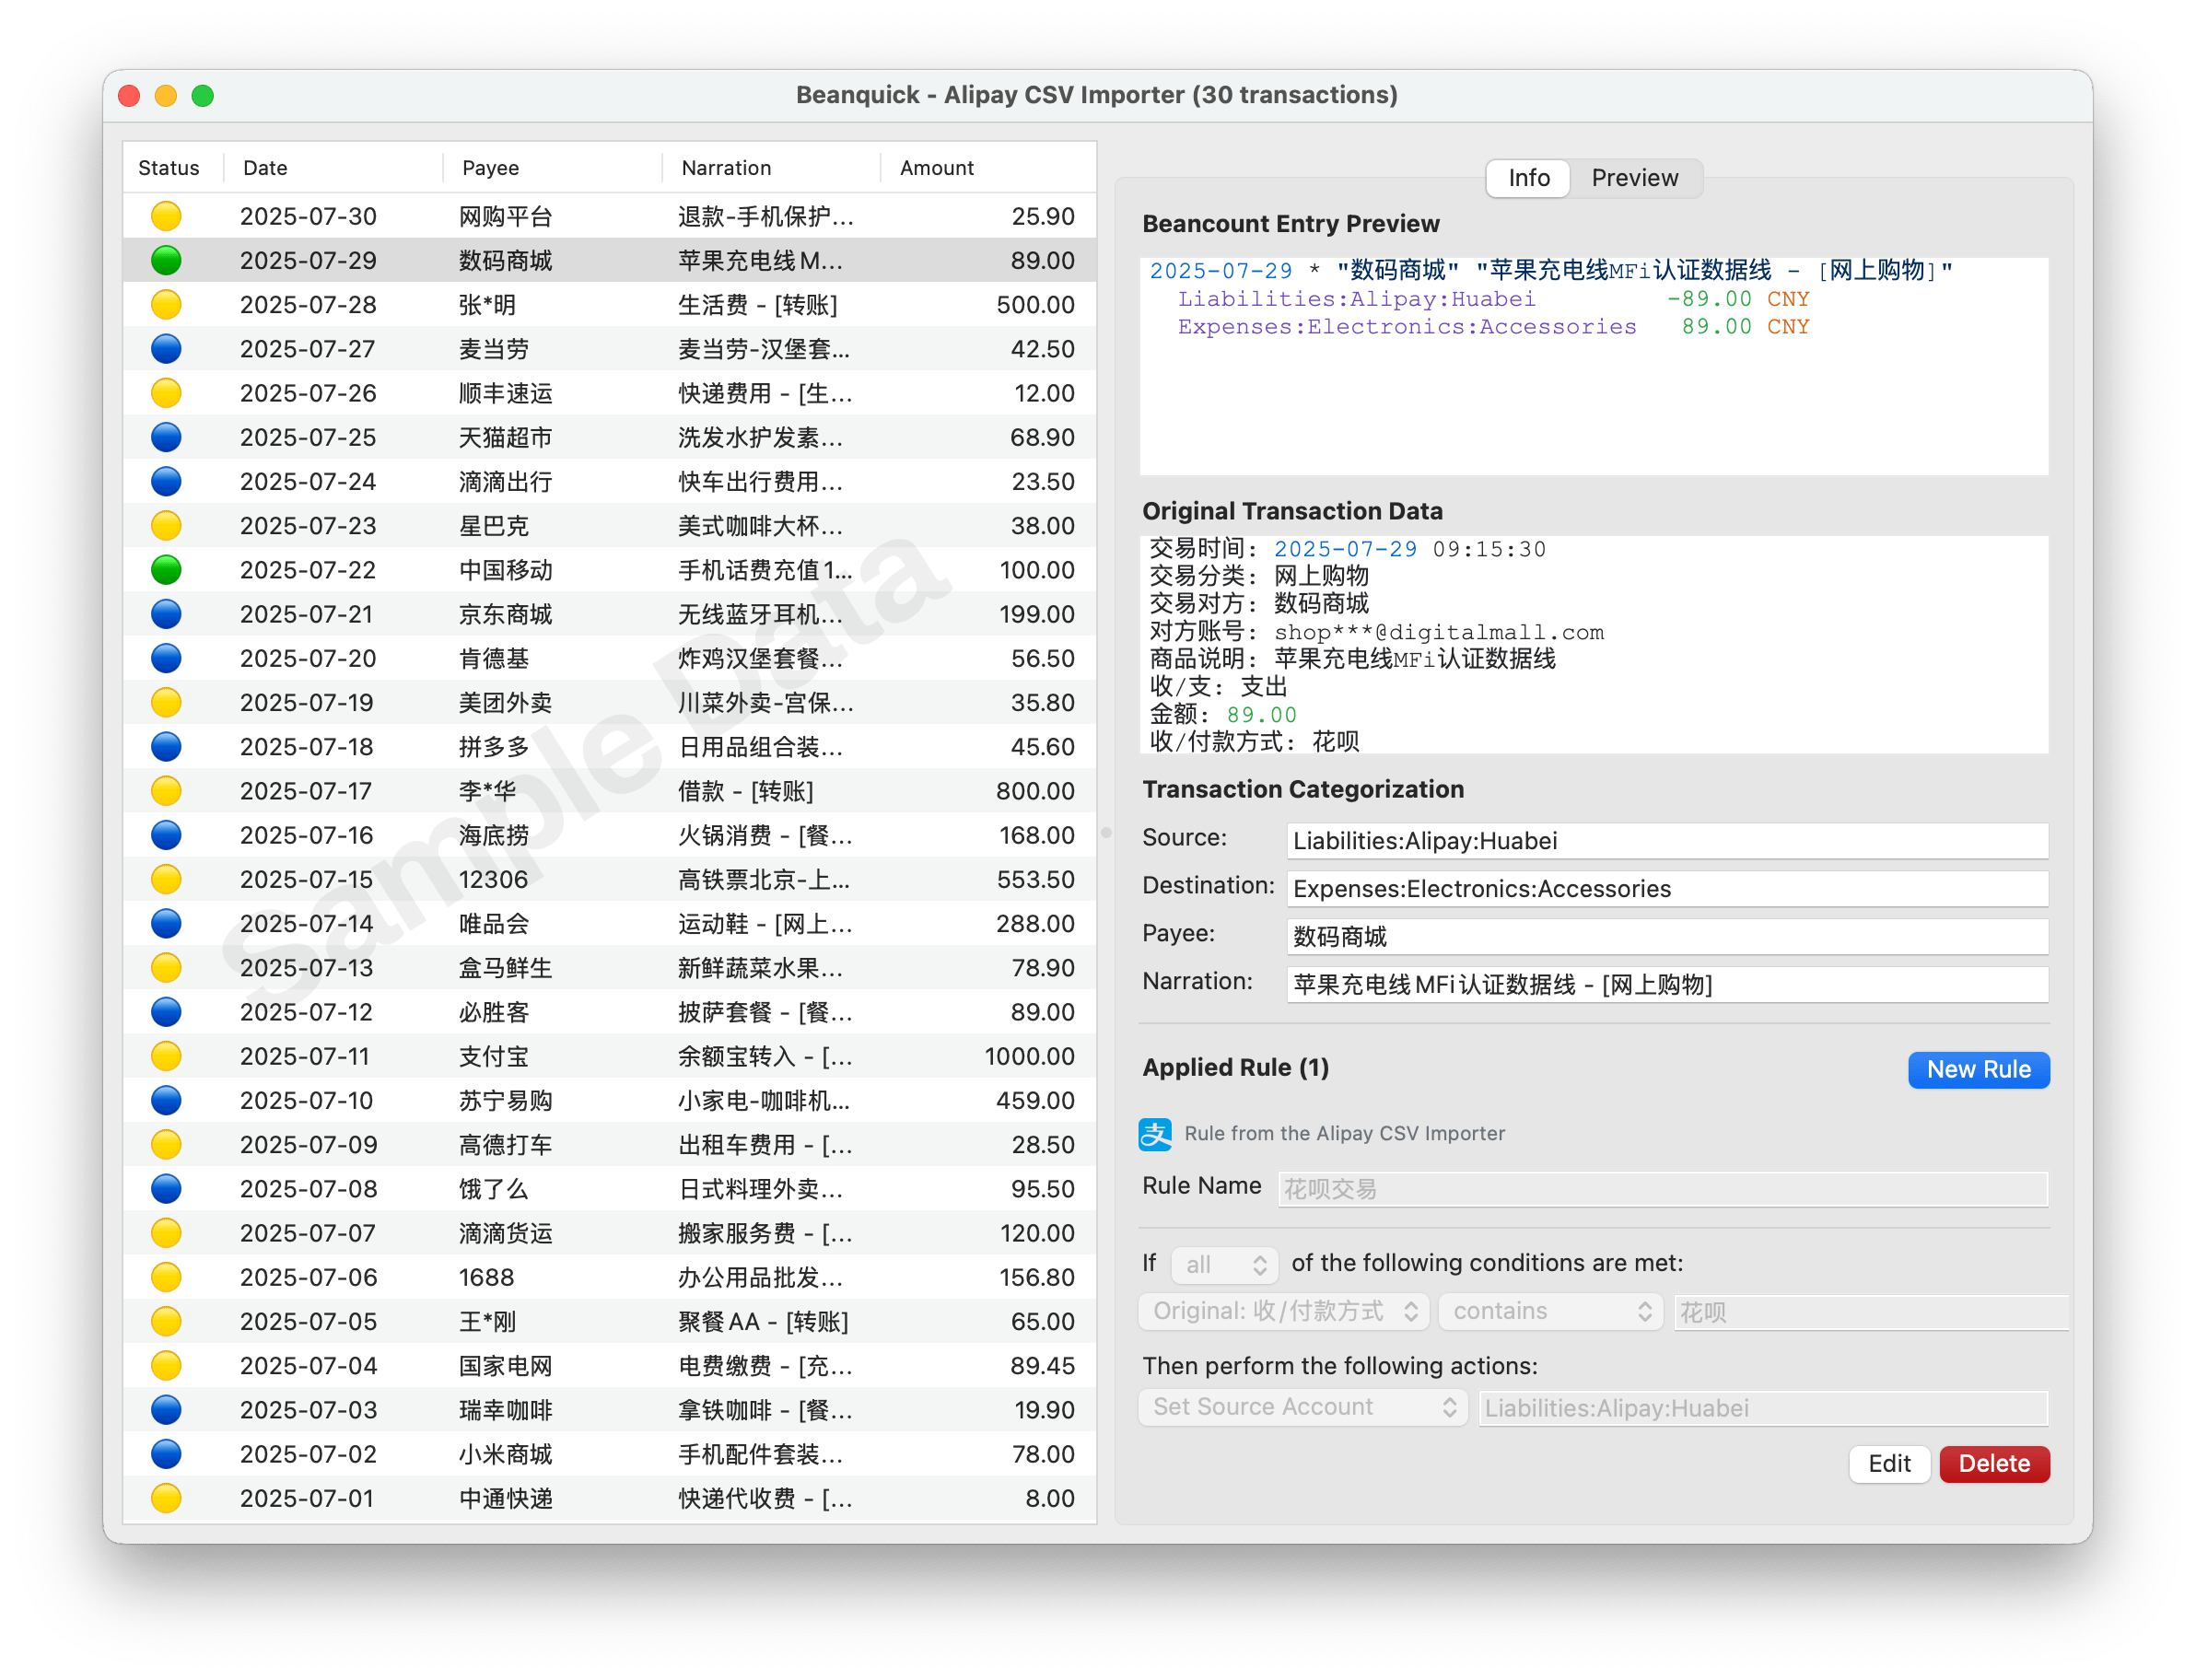The width and height of the screenshot is (2196, 1680).
Task: Switch to the Preview tab
Action: tap(1634, 178)
